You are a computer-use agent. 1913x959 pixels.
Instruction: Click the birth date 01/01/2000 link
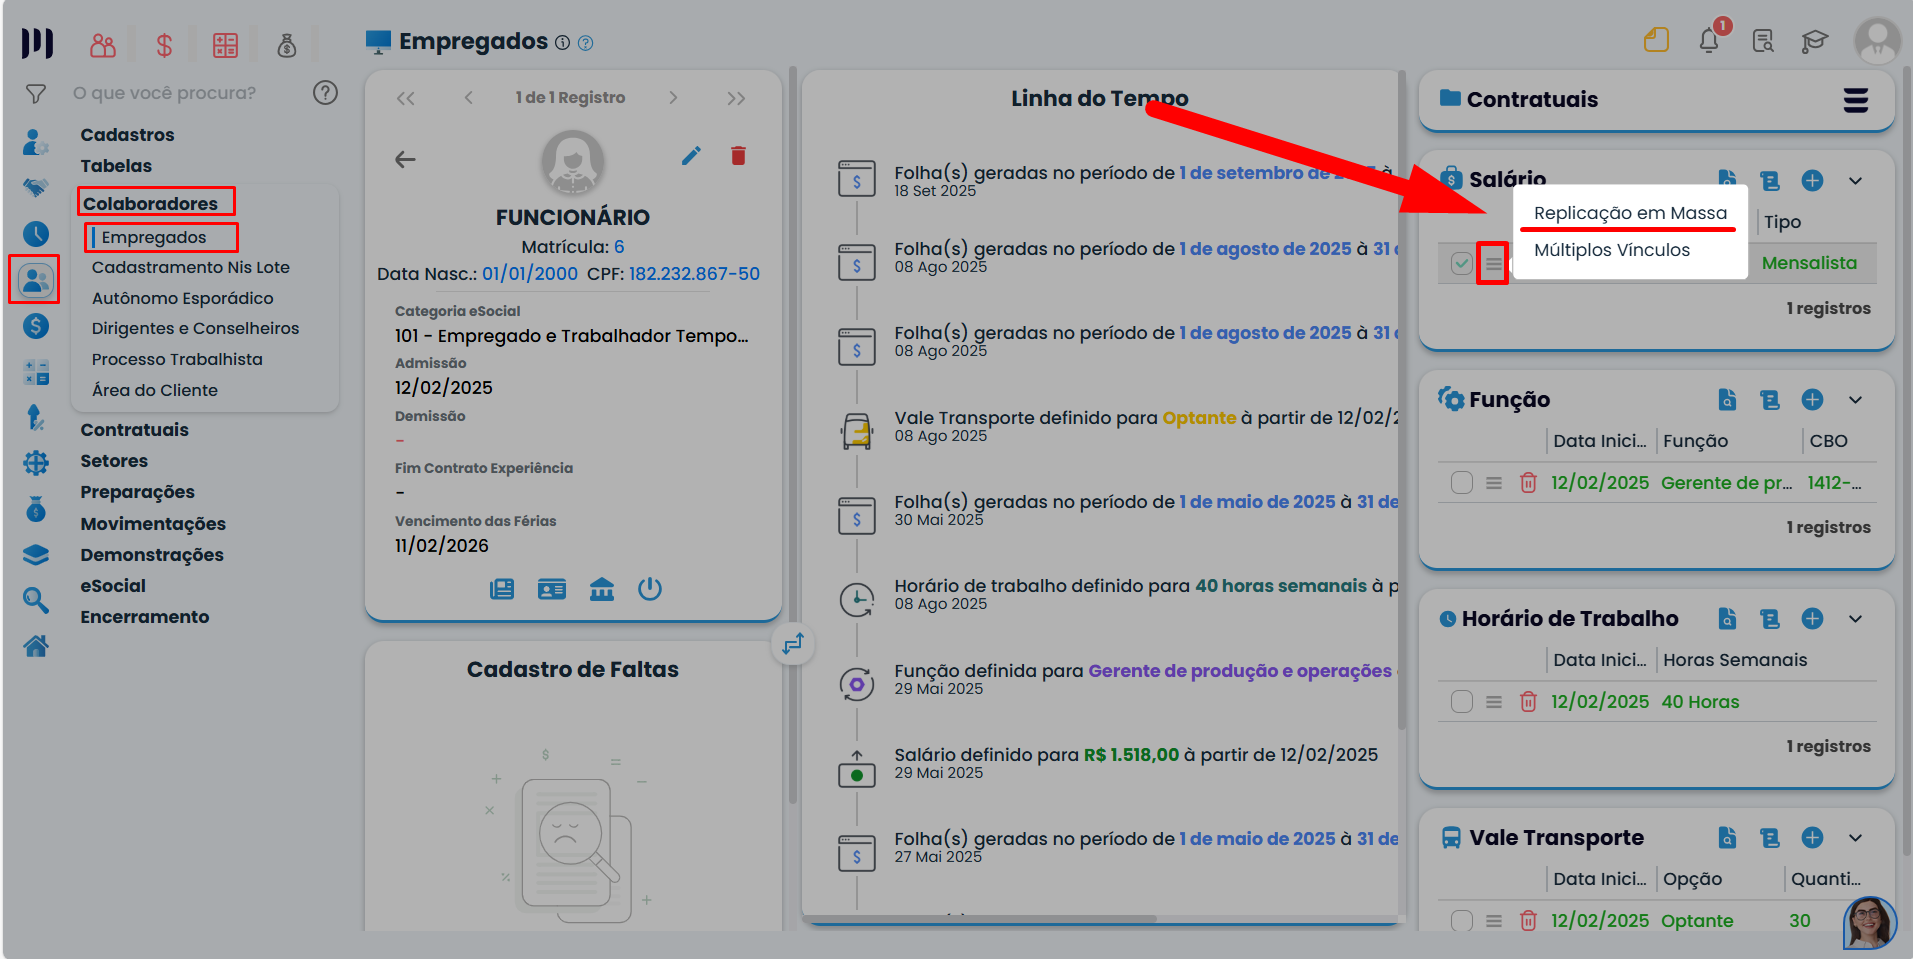tap(530, 274)
